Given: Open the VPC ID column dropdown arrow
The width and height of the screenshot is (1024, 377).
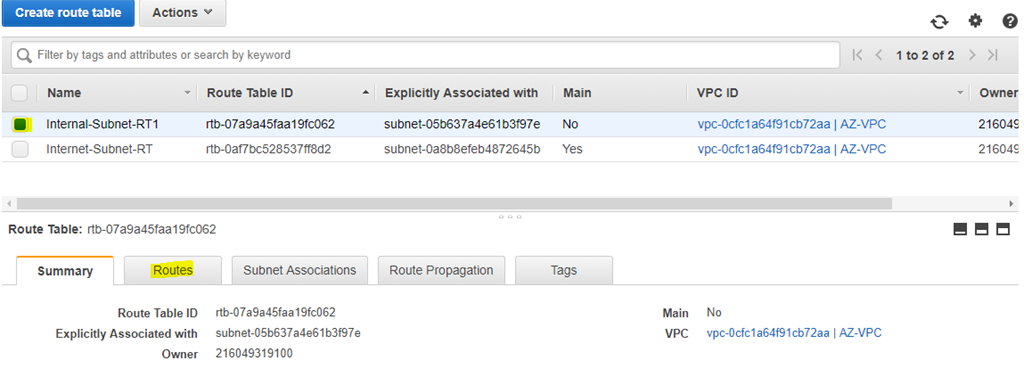Looking at the screenshot, I should tap(960, 93).
